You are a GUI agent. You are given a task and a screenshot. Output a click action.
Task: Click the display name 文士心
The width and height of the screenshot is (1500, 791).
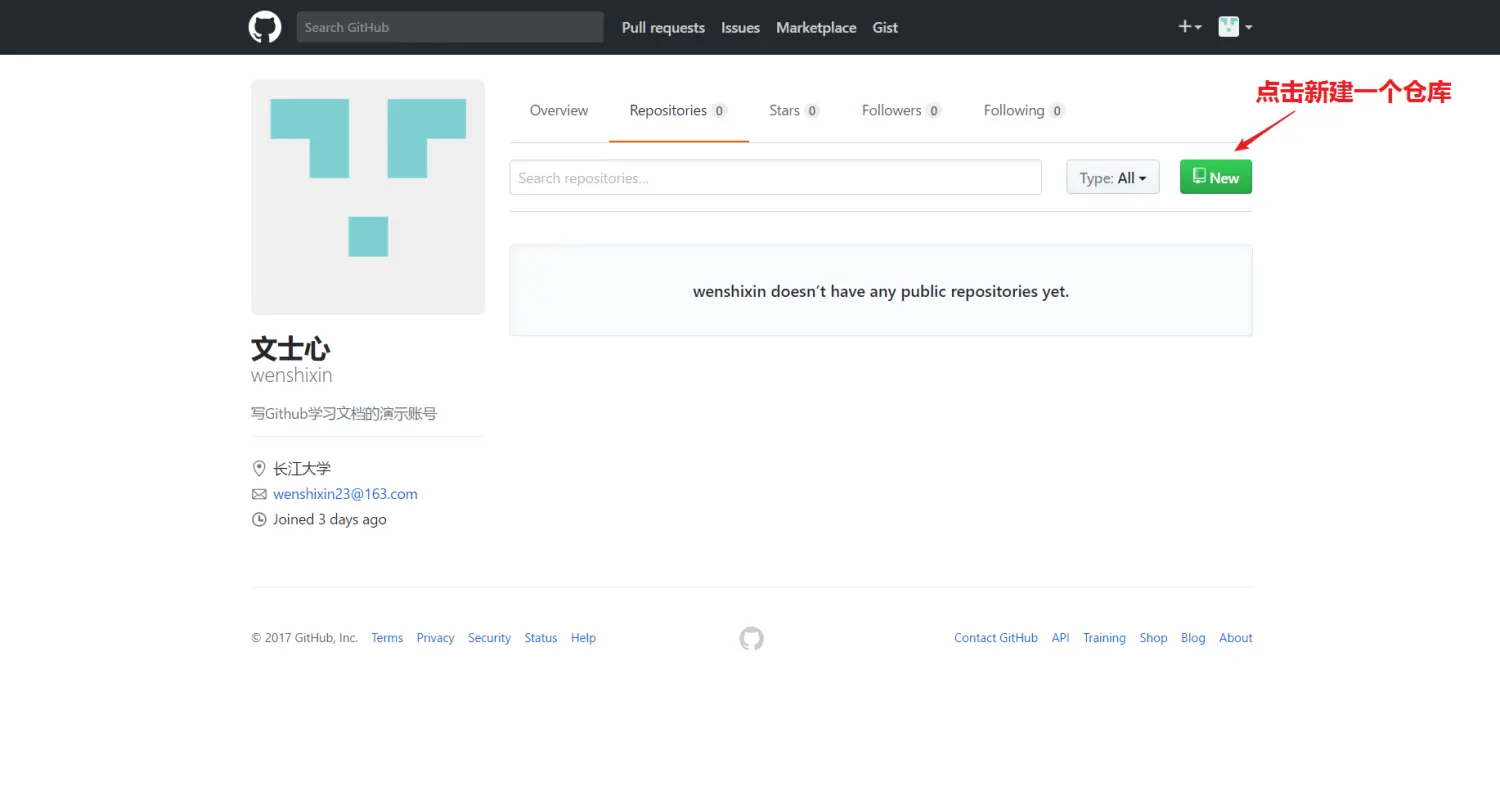click(290, 348)
